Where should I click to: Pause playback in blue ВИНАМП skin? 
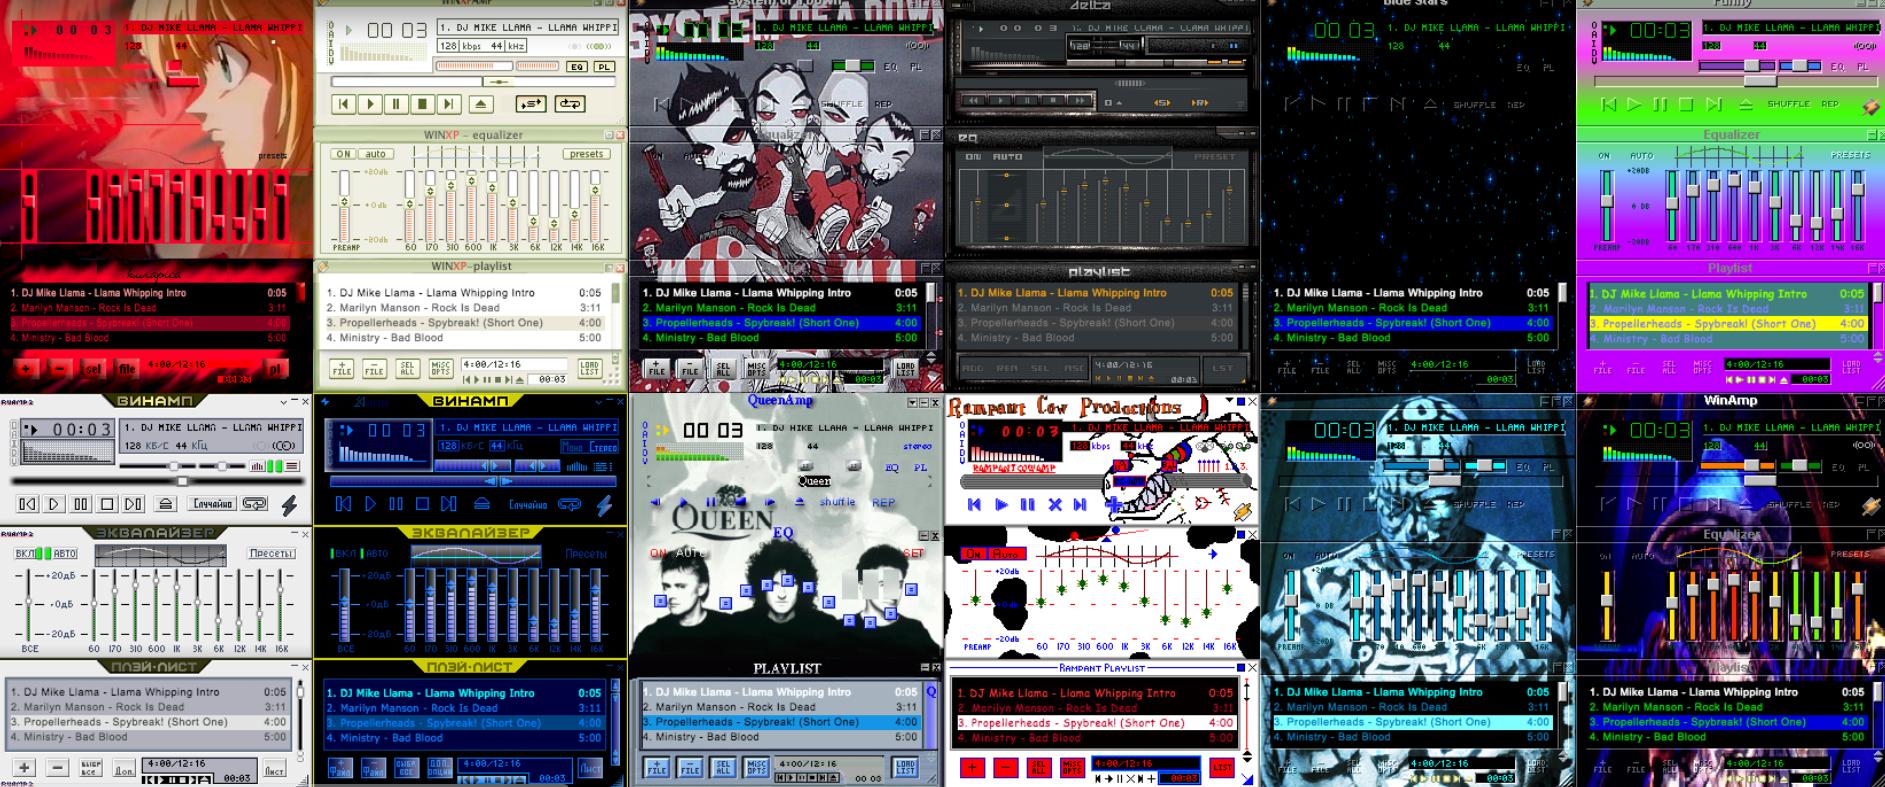[x=396, y=504]
